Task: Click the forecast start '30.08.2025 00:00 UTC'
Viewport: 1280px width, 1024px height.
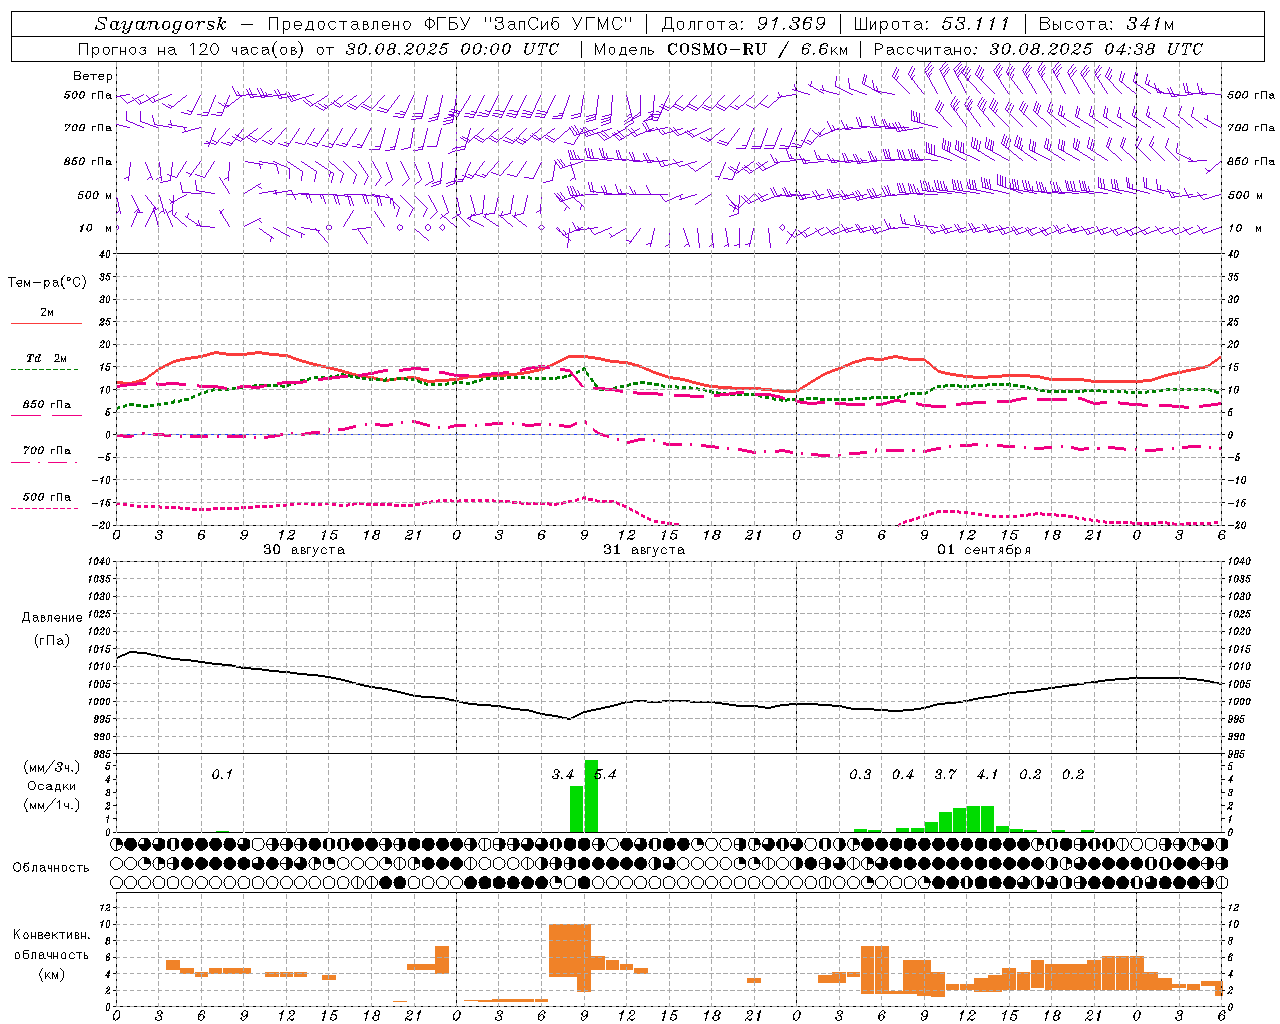Action: (452, 49)
